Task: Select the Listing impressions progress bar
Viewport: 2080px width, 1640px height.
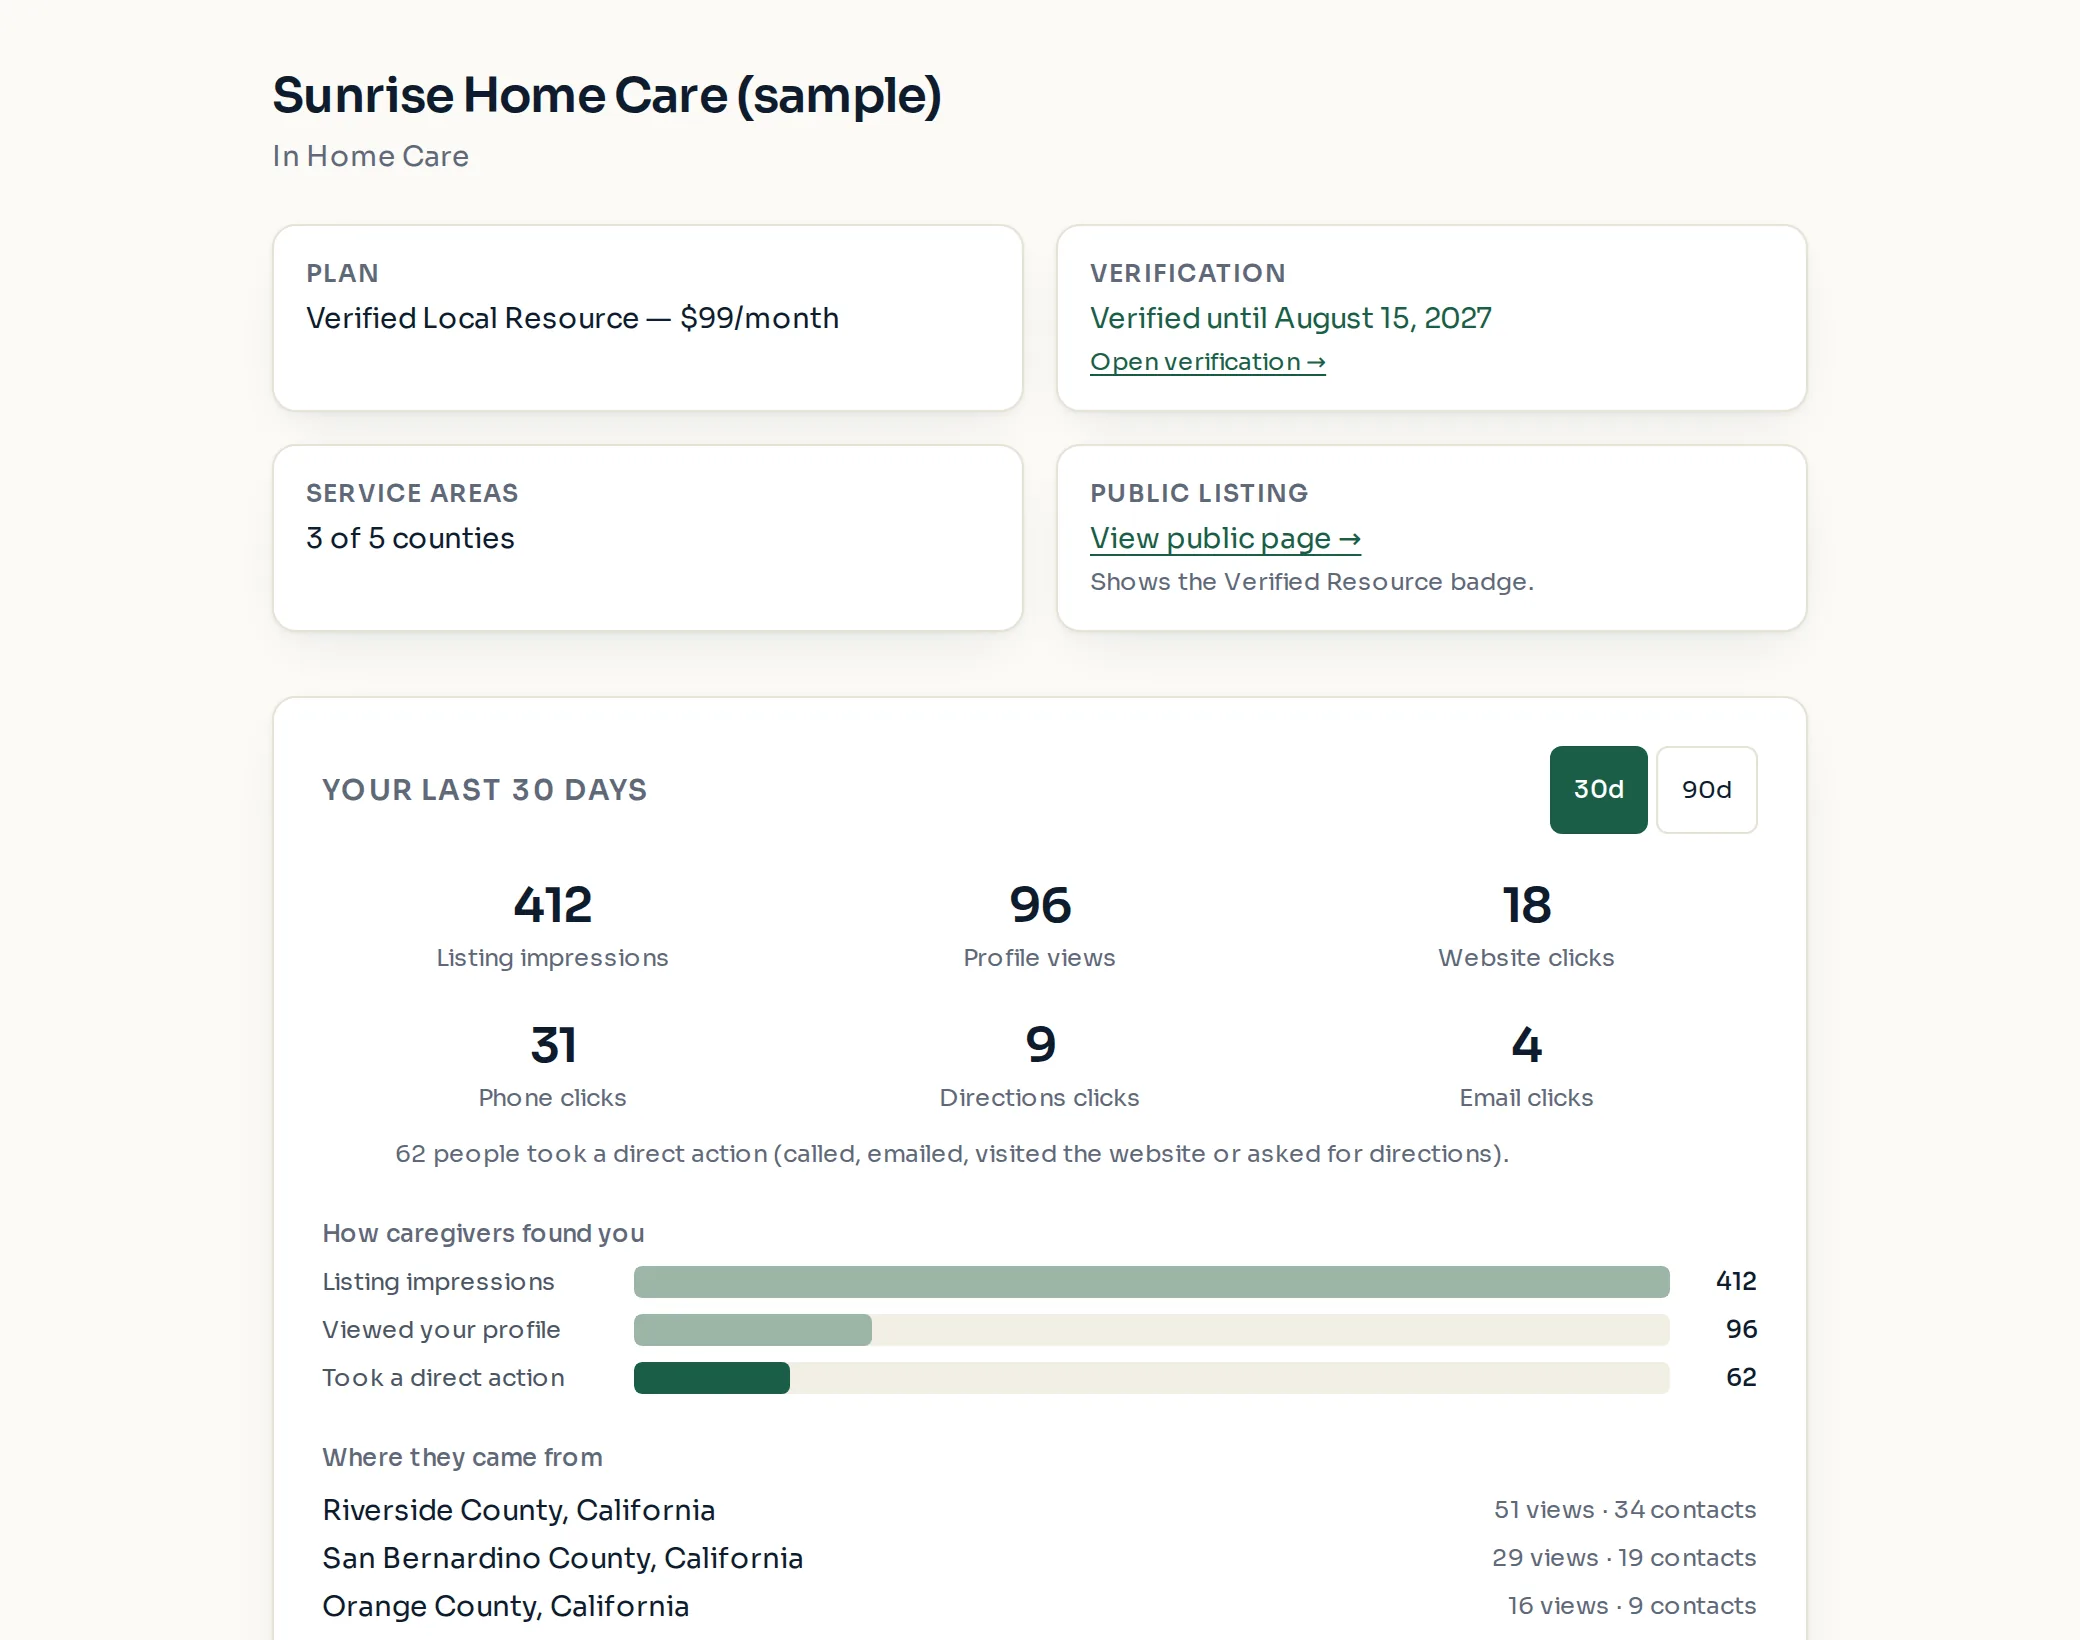Action: [1151, 1282]
